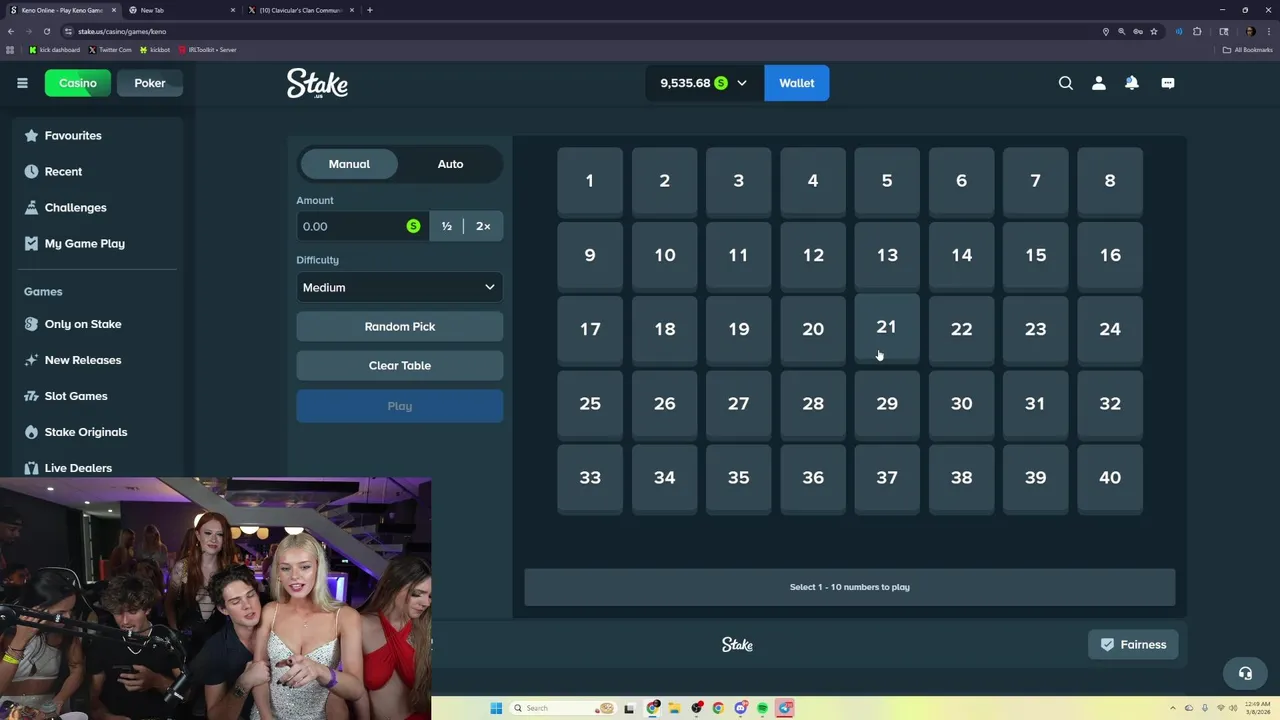This screenshot has width=1280, height=720.
Task: Open the Fairness panel
Action: point(1133,645)
